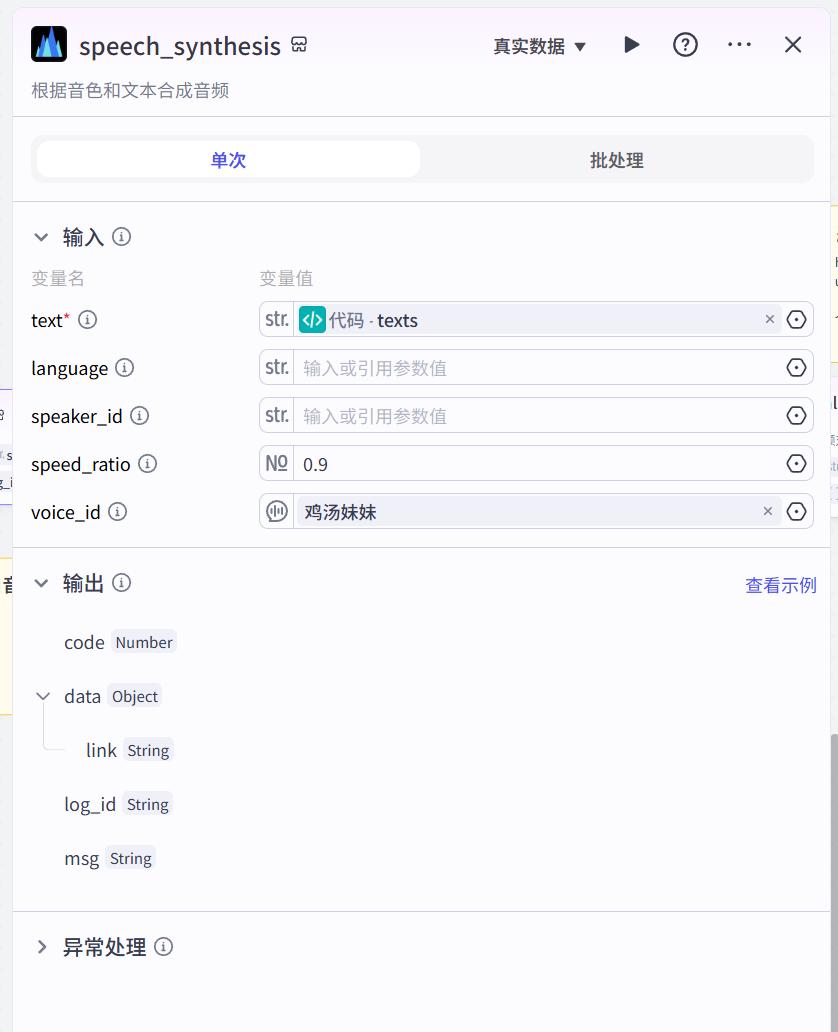Screen dimensions: 838x1032
Task: Click the info icon next to 输出 heading
Action: pyautogui.click(x=122, y=583)
